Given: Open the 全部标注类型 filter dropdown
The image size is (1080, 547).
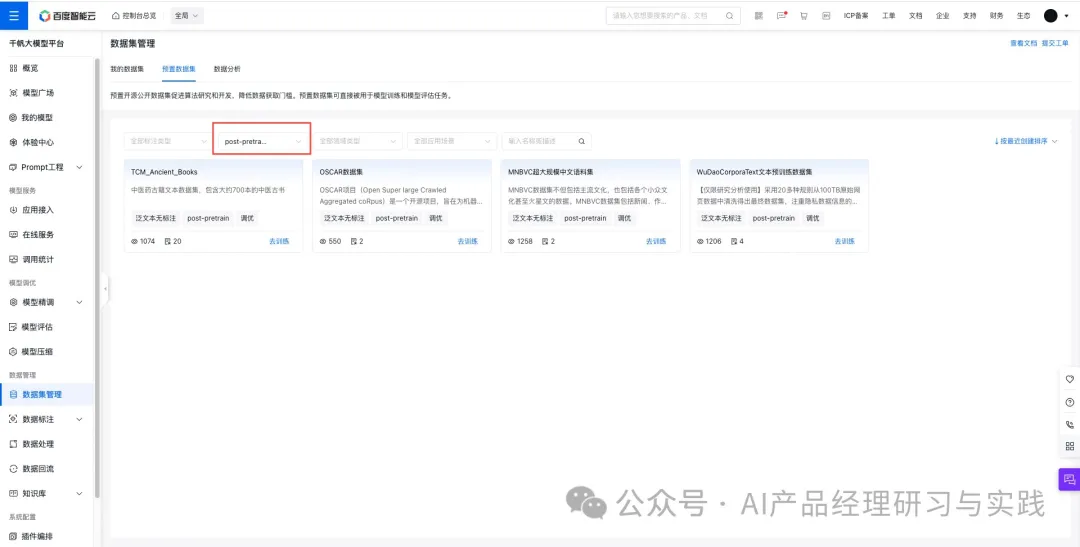Looking at the screenshot, I should click(x=167, y=141).
